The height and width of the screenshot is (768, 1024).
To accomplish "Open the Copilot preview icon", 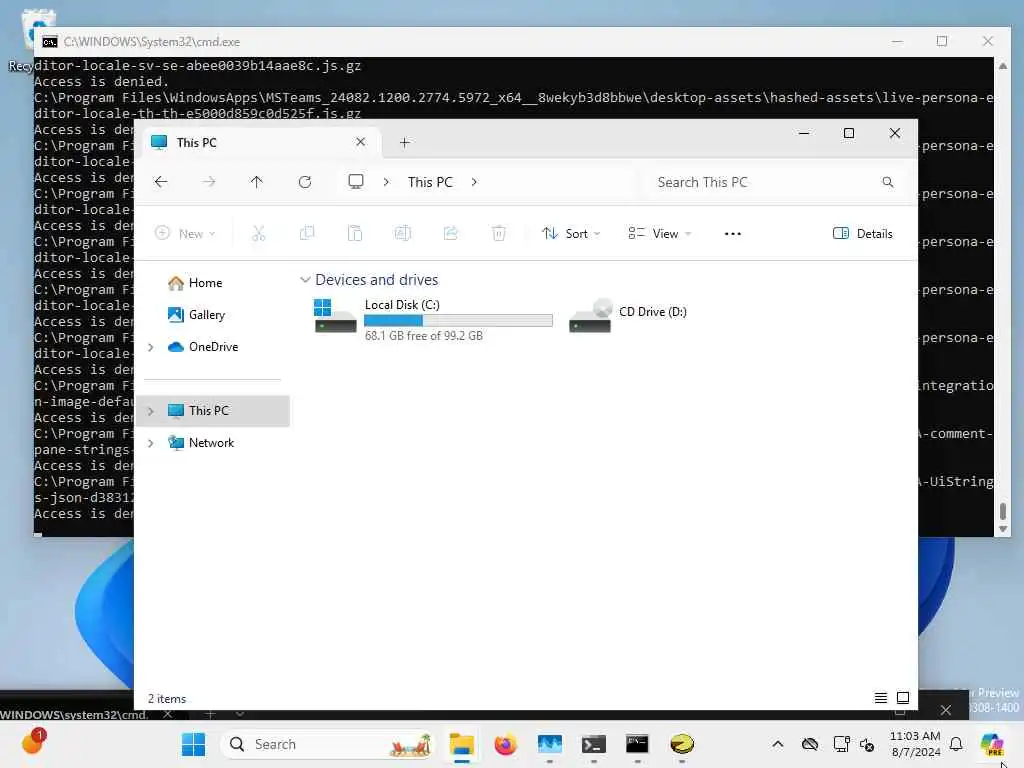I will [992, 744].
